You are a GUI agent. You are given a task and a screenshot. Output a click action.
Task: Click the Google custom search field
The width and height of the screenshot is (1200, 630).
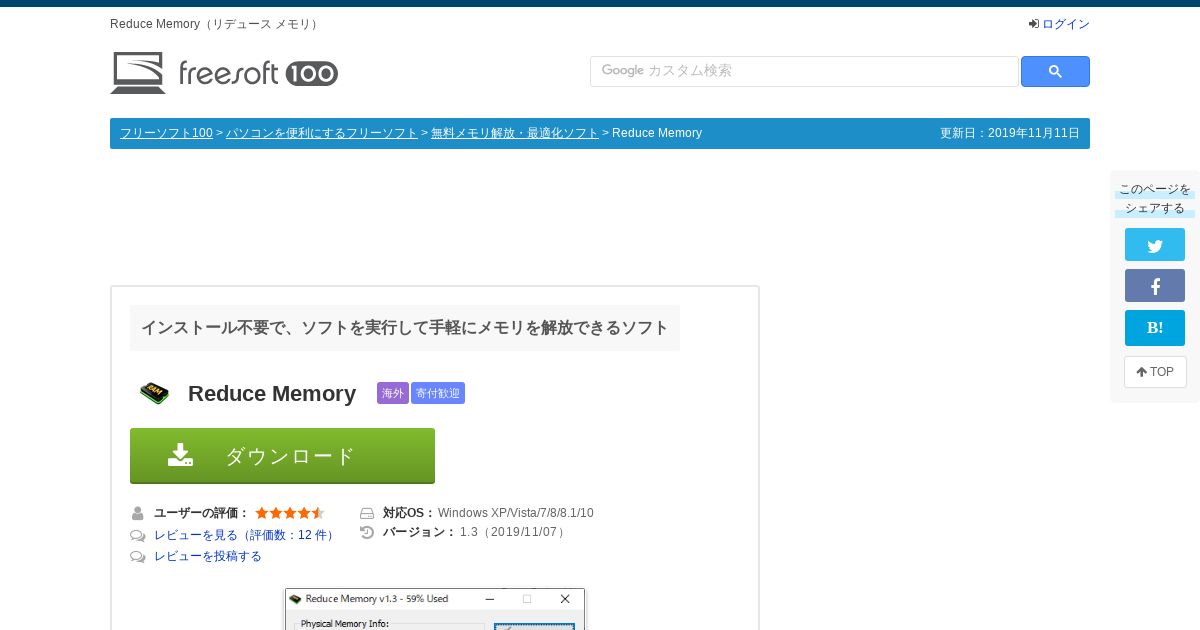(804, 71)
